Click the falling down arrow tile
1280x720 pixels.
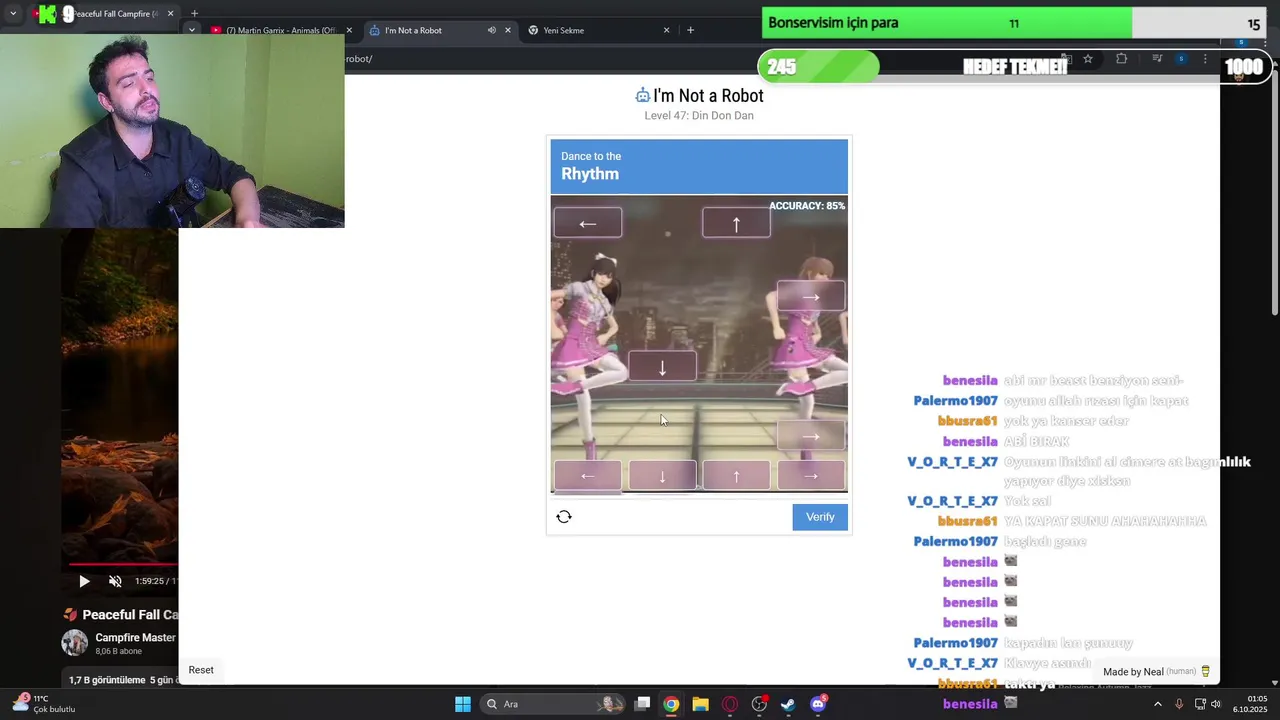click(x=662, y=367)
